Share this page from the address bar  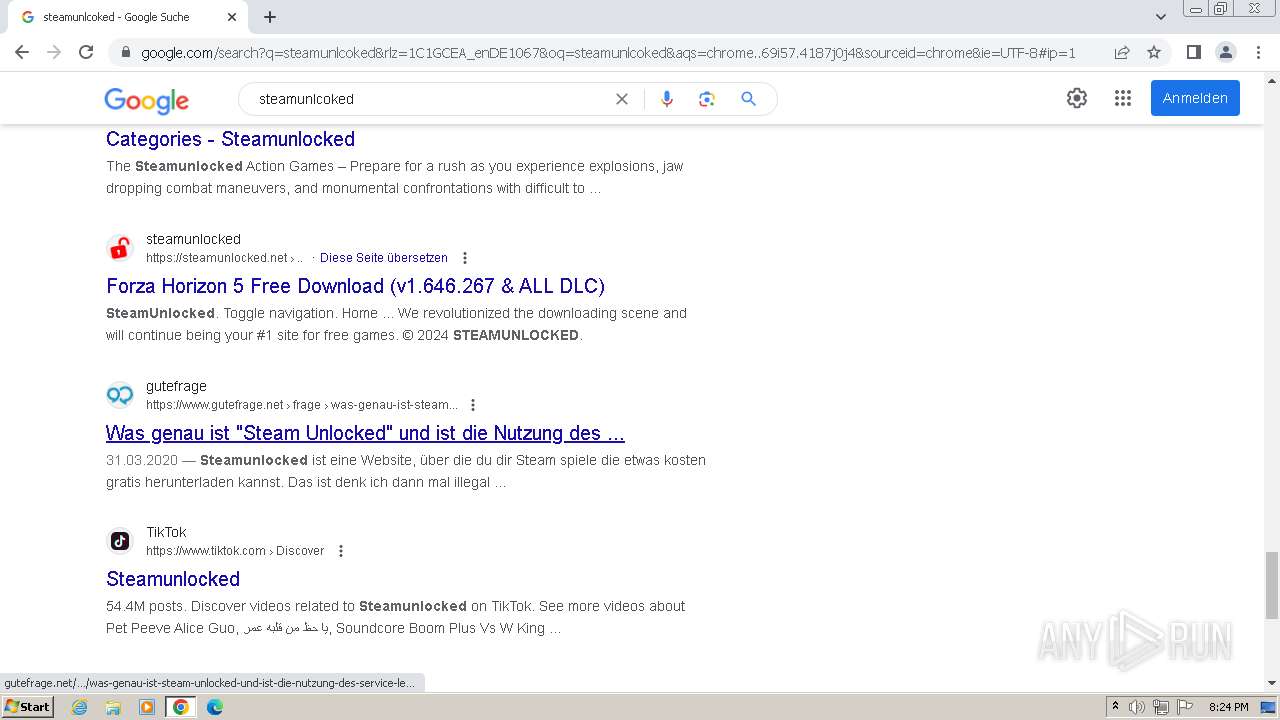coord(1122,52)
